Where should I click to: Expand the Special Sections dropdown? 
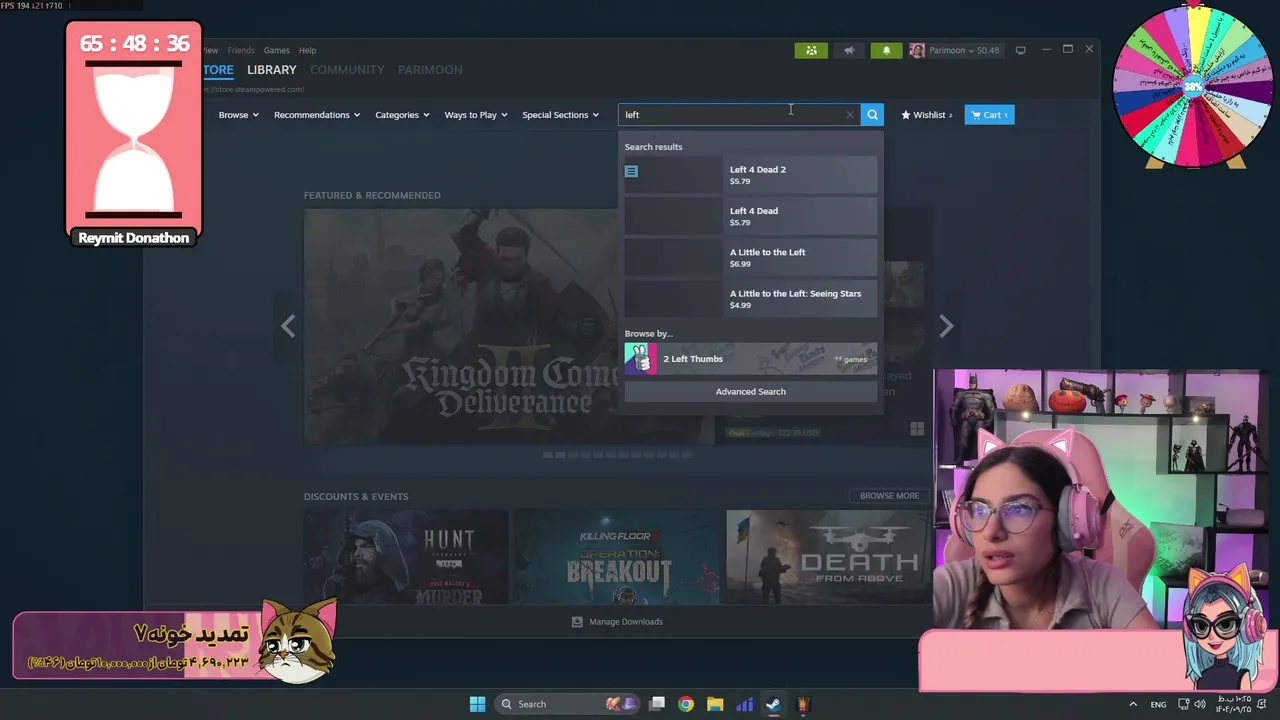click(x=560, y=115)
